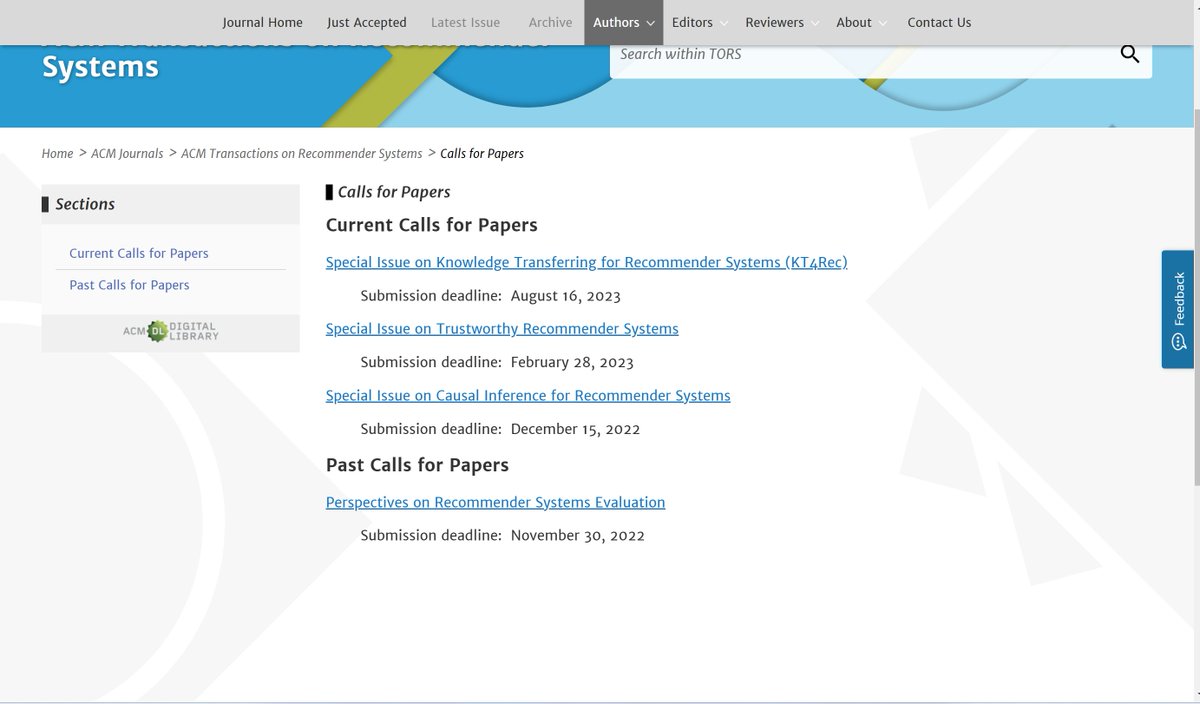1200x704 pixels.
Task: Follow the Home breadcrumb link
Action: [x=57, y=153]
